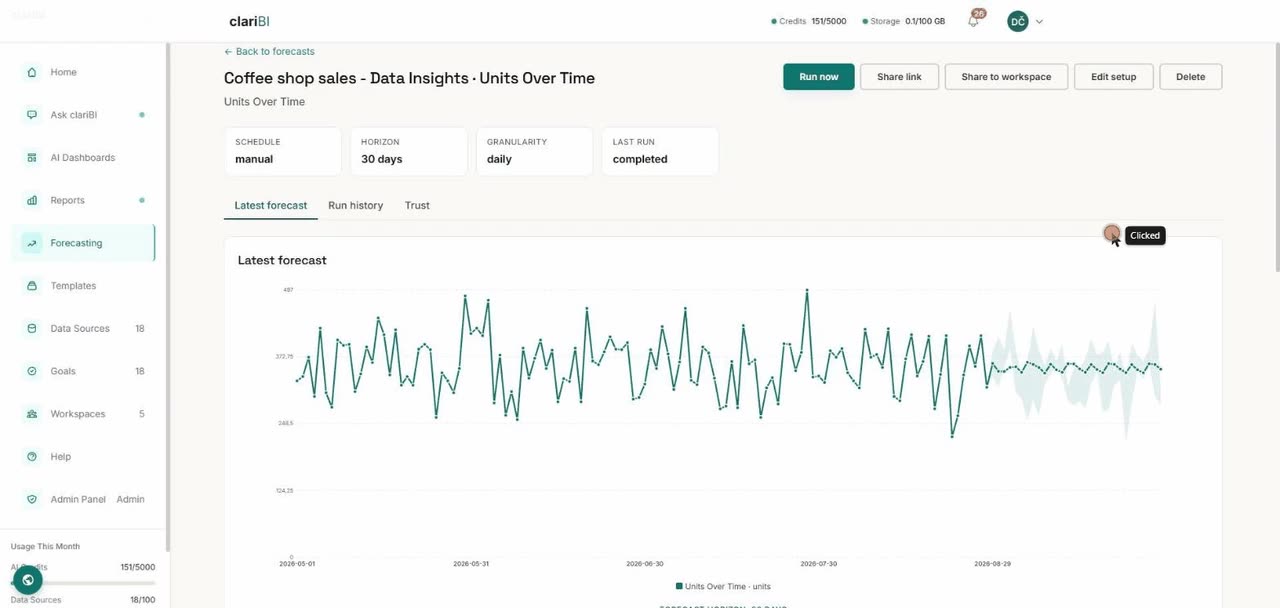Open the Admin Panel menu item

pyautogui.click(x=84, y=499)
